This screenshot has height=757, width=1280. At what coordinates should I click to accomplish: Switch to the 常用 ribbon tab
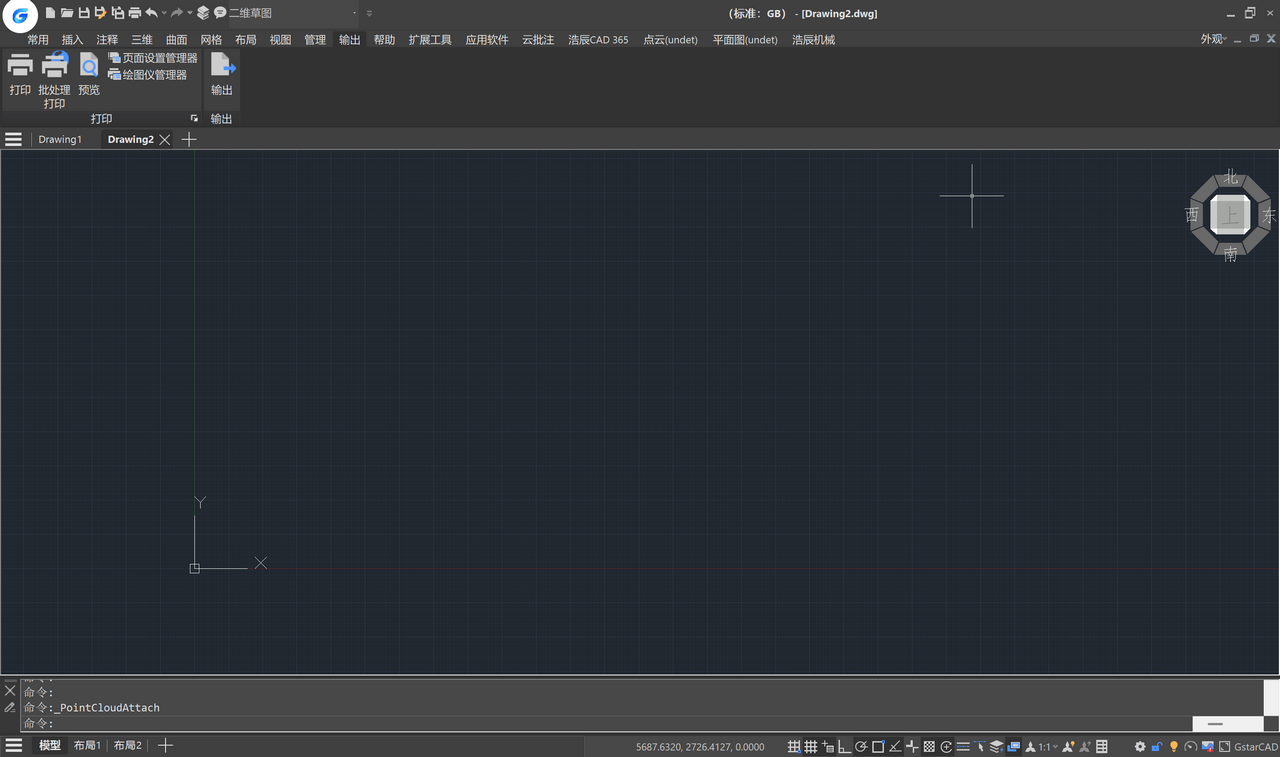(38, 40)
